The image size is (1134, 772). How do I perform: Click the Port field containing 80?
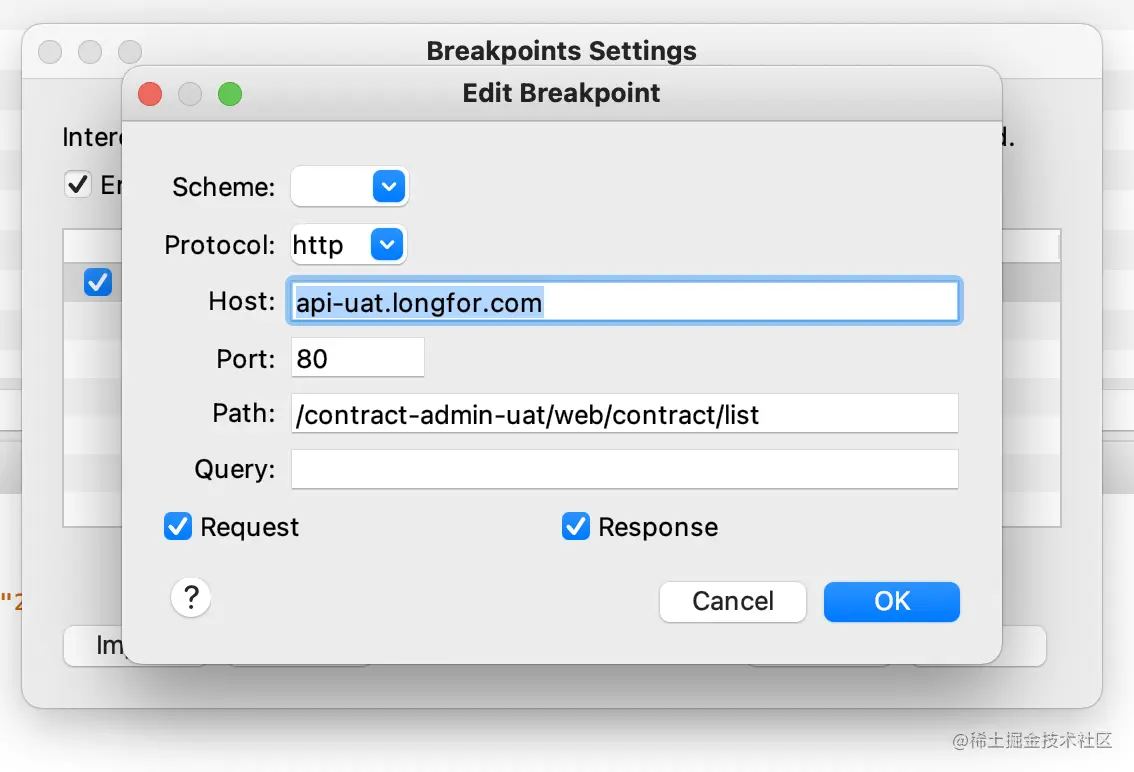tap(357, 359)
